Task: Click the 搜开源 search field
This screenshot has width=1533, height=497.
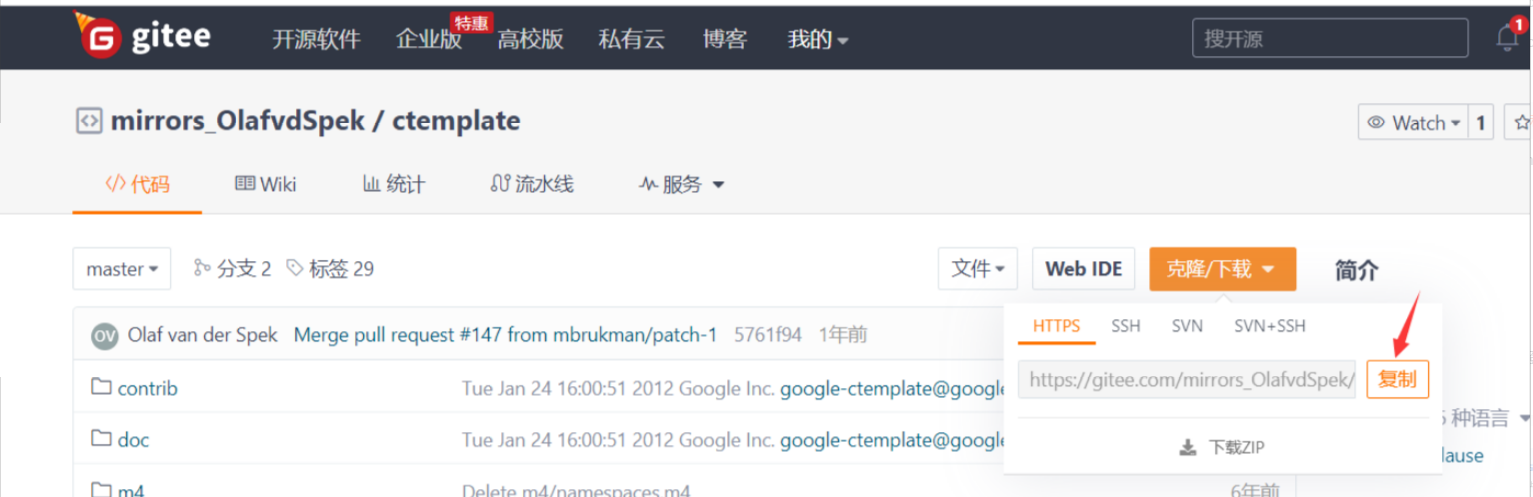Action: click(x=1330, y=38)
